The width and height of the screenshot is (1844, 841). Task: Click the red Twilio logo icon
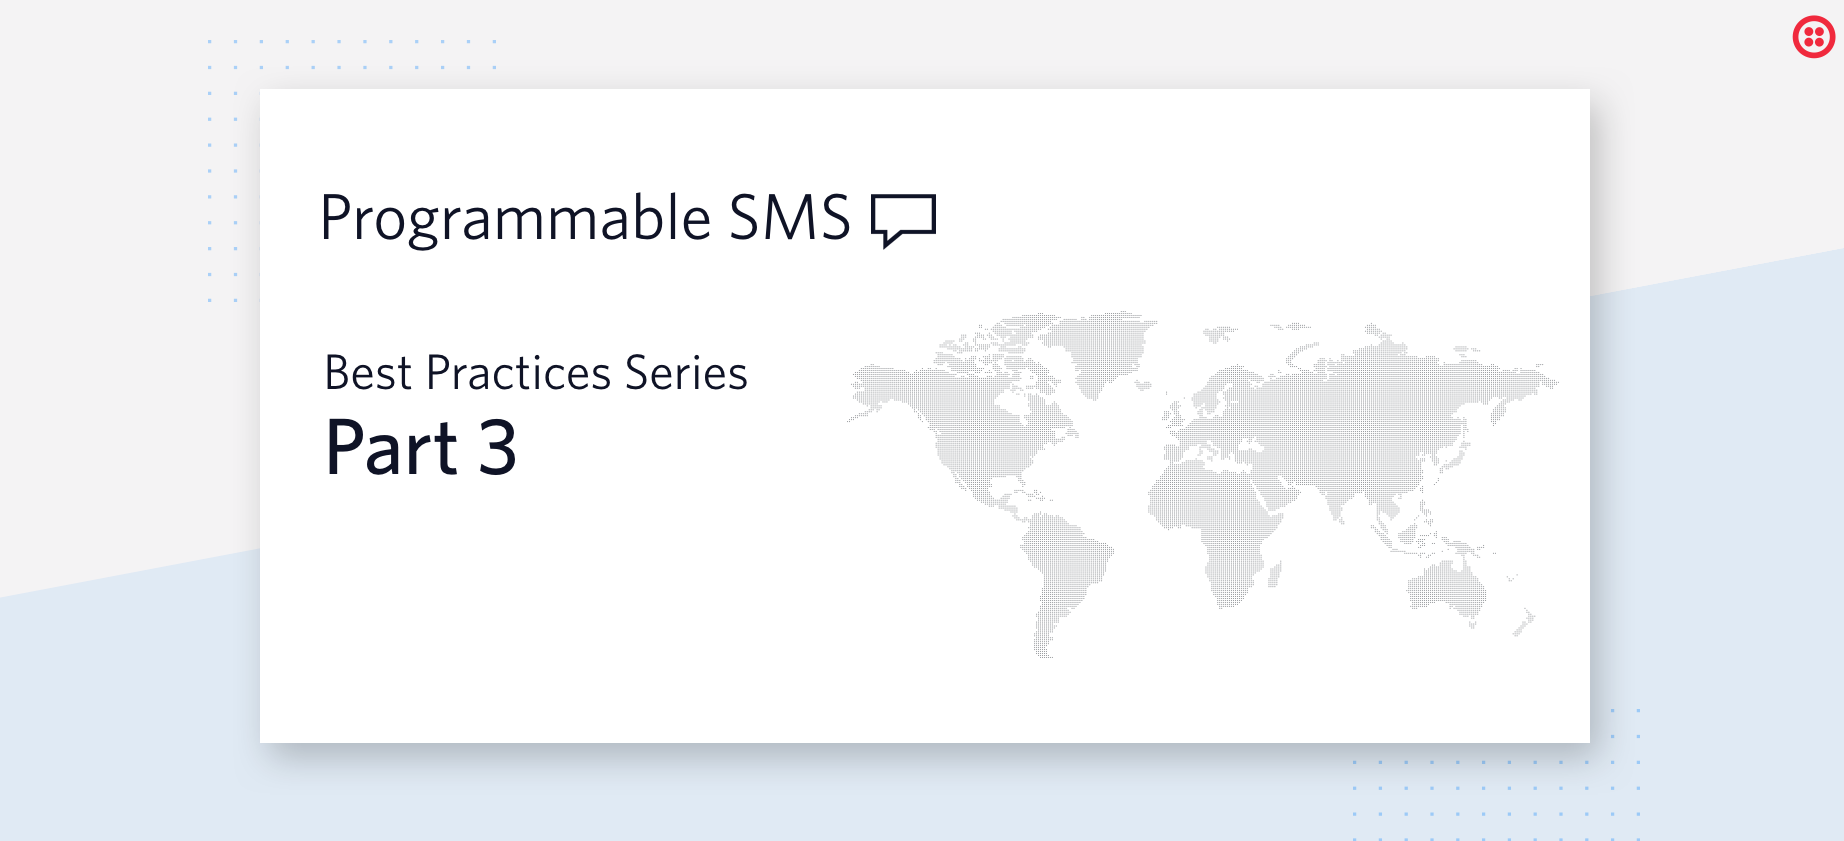pos(1813,38)
